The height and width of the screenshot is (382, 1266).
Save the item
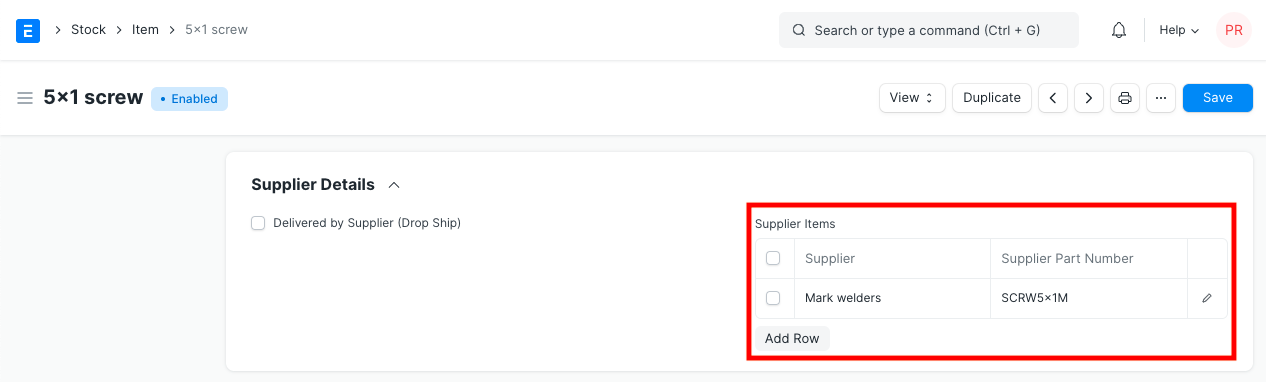[x=1217, y=98]
